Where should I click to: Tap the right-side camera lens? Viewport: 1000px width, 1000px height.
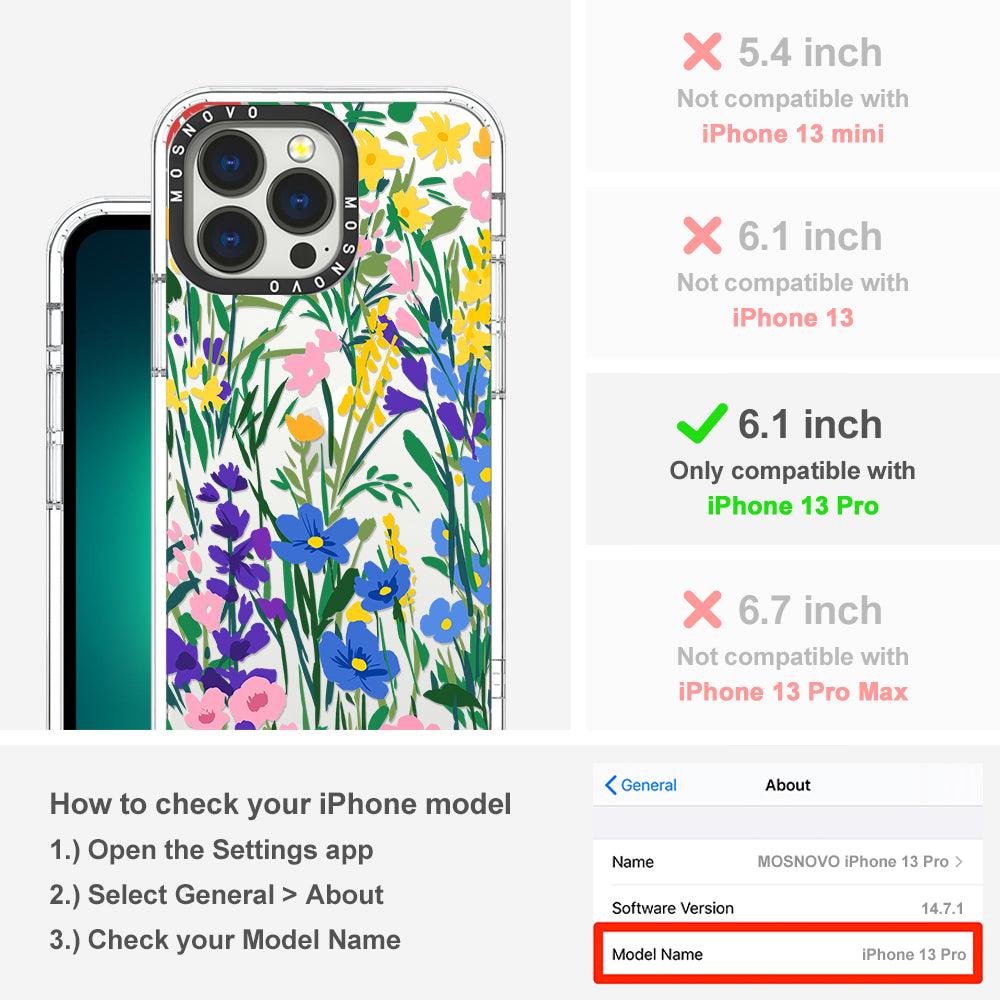(x=300, y=201)
